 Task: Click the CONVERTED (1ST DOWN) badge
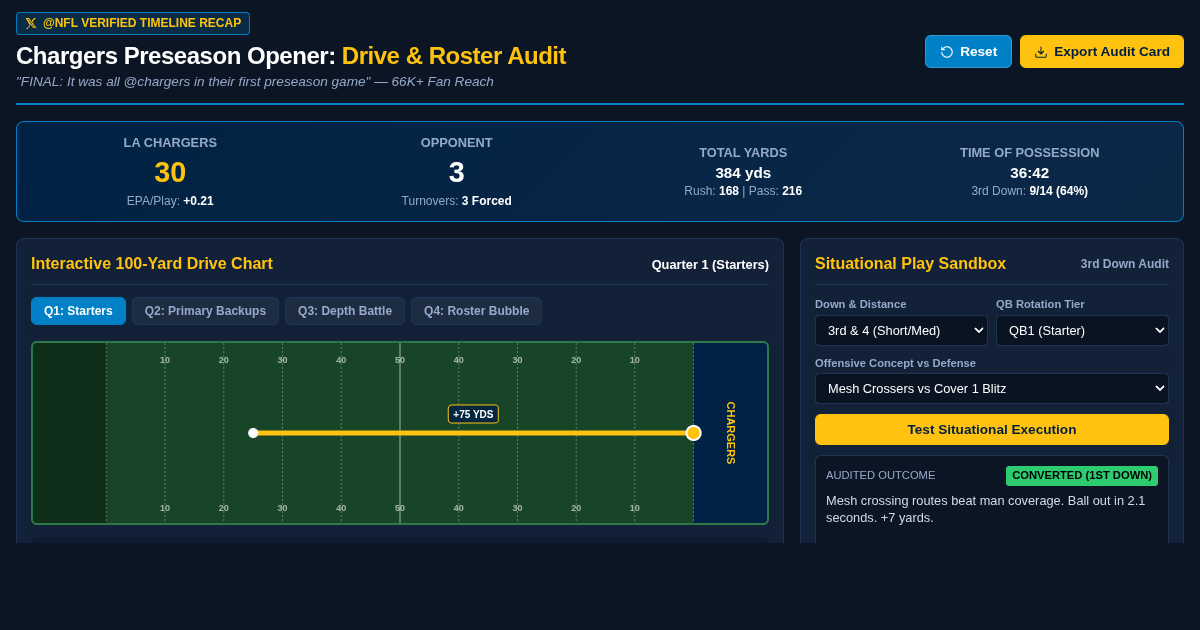point(1082,476)
